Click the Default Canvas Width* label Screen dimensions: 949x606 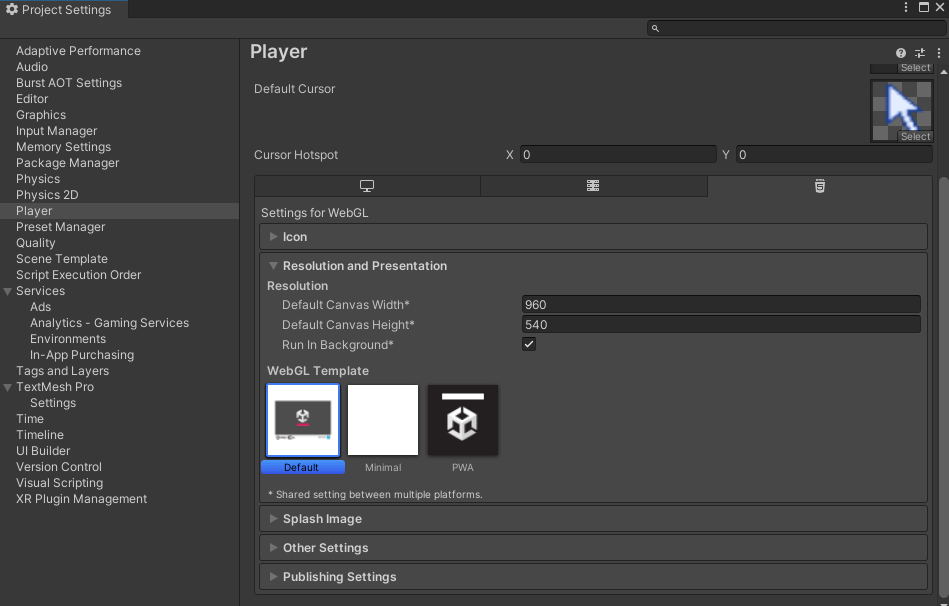346,305
